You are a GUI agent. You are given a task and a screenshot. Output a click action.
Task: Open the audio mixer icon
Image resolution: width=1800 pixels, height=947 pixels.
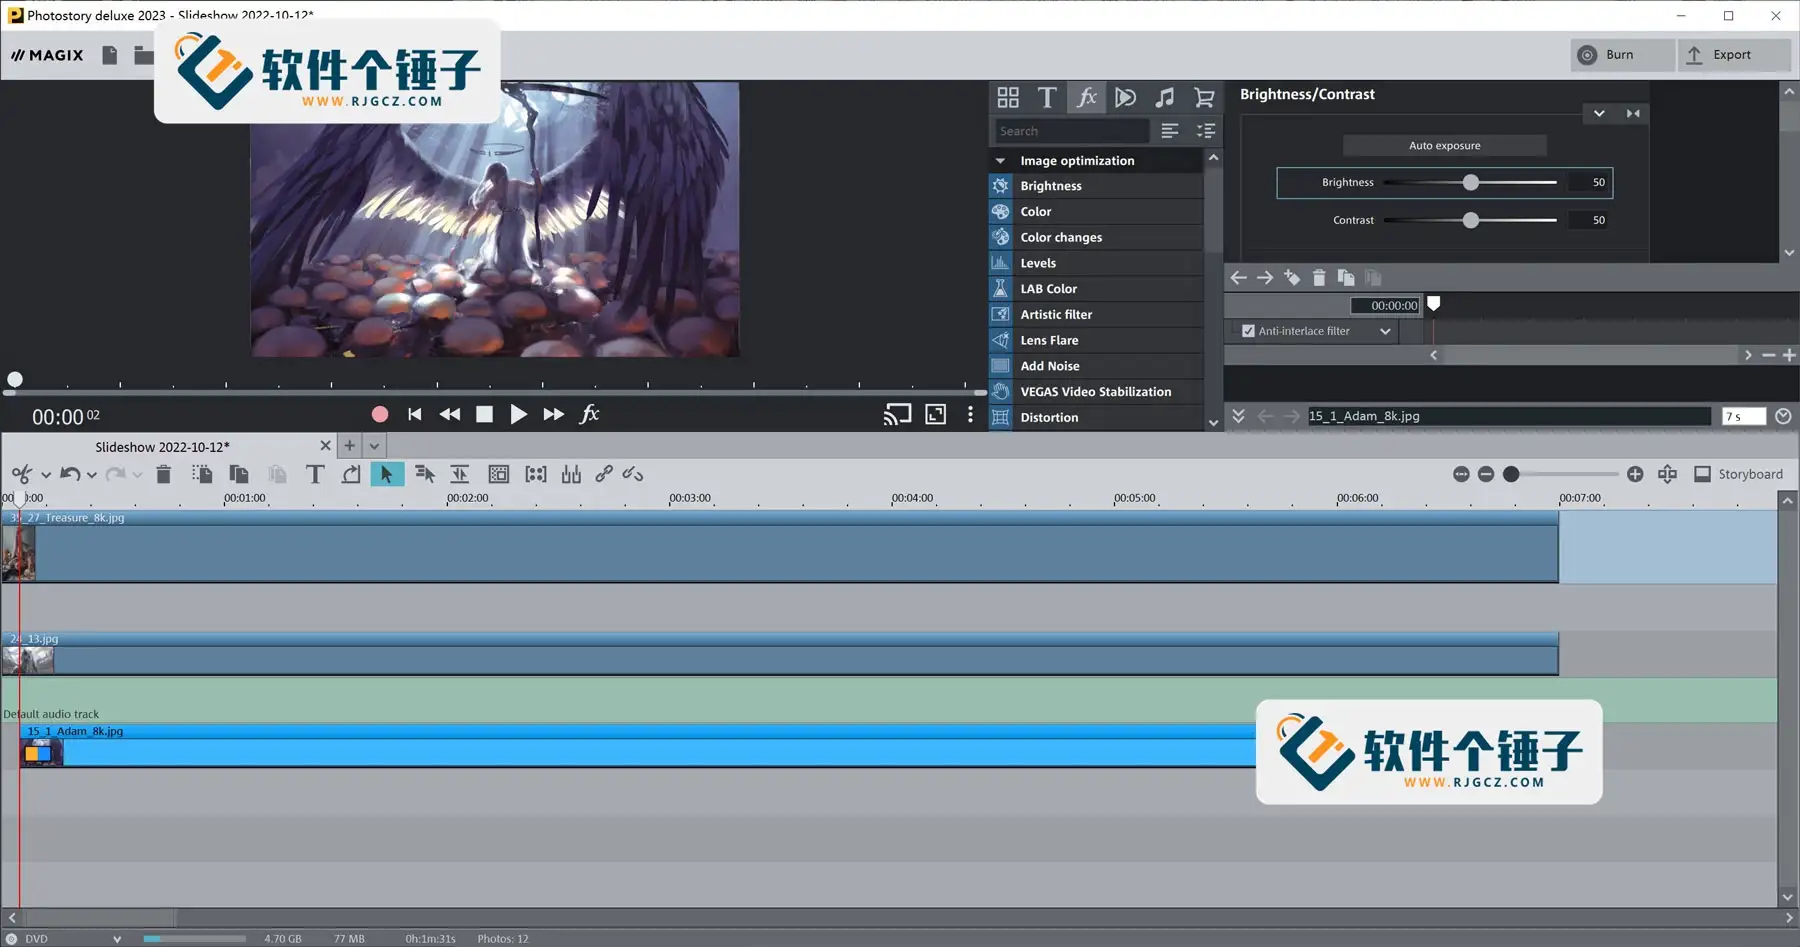point(571,474)
